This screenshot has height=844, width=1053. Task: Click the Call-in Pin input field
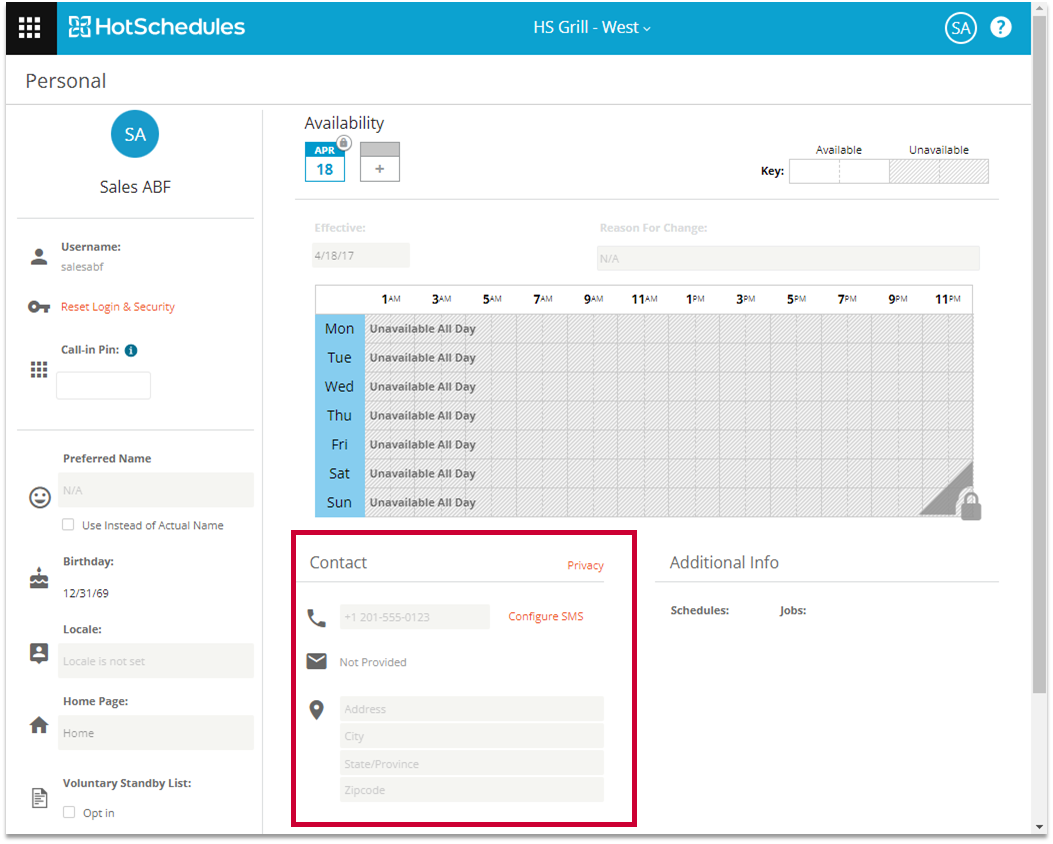click(x=103, y=386)
